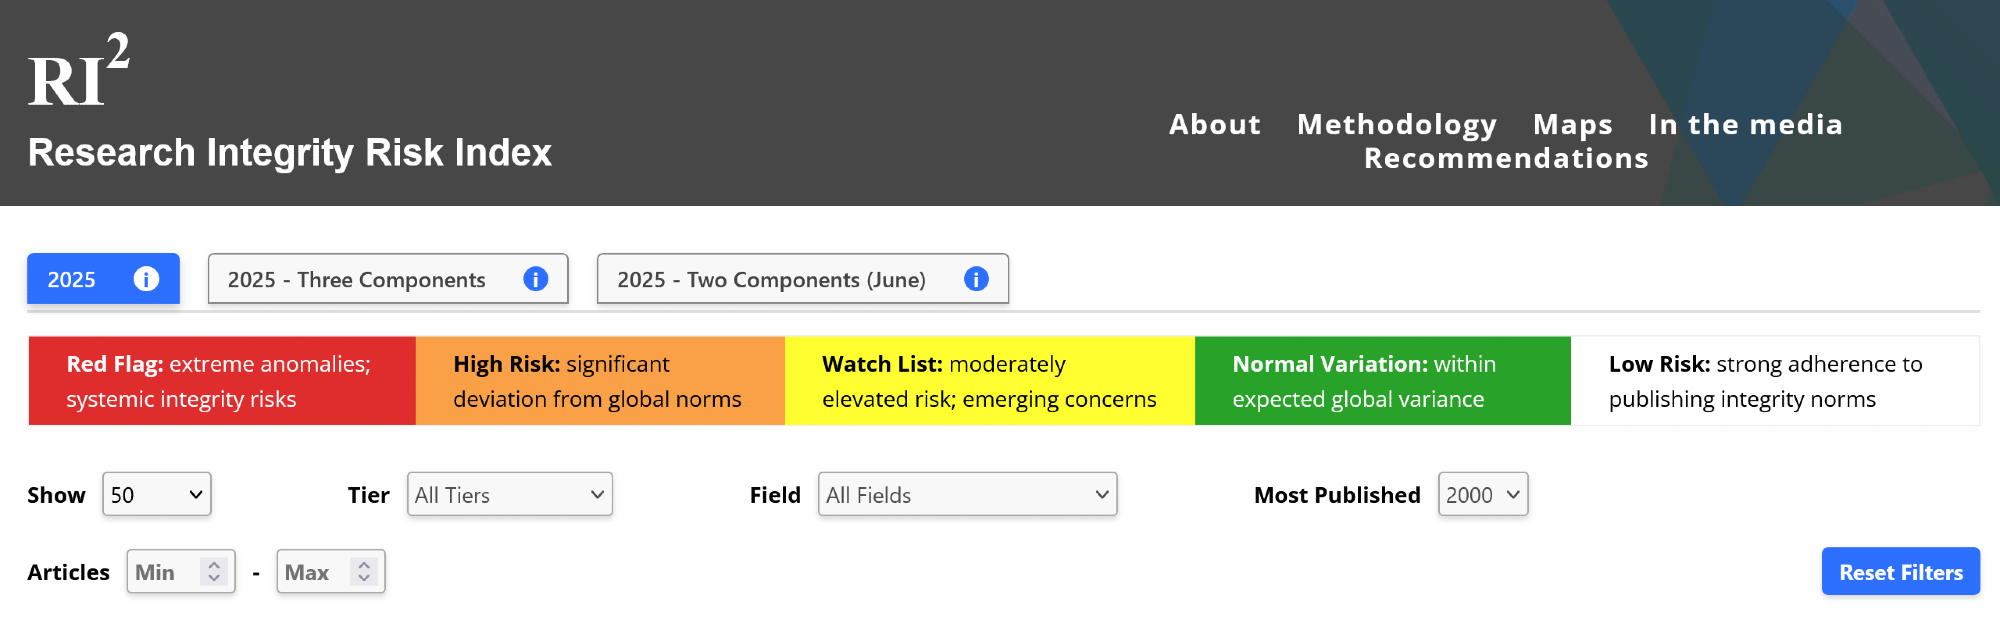Click the RI² logo
The height and width of the screenshot is (634, 2000).
78,72
